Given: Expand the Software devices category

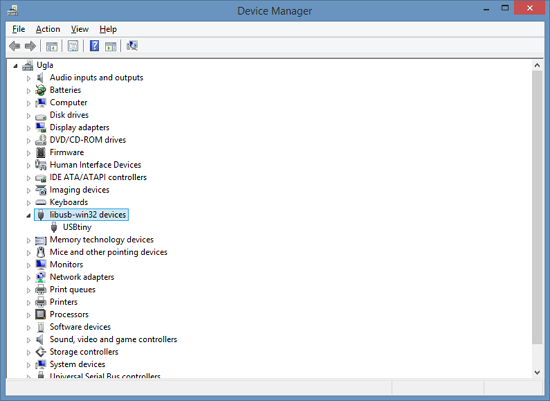Looking at the screenshot, I should (x=29, y=327).
